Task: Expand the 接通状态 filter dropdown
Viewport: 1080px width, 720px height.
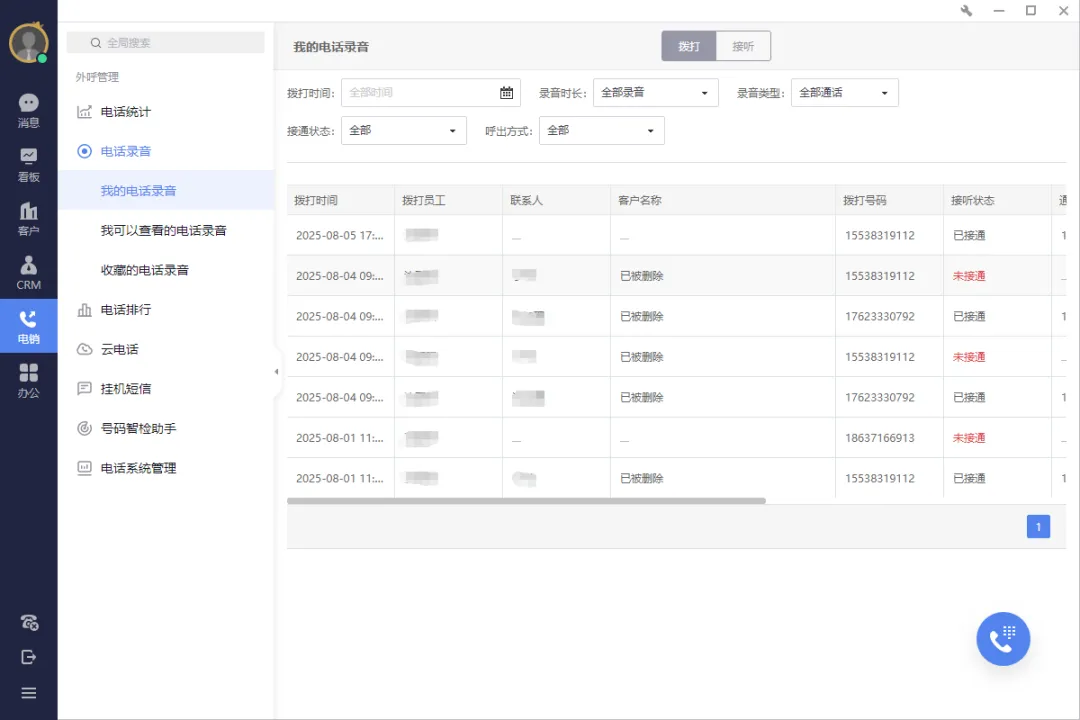Action: [x=403, y=130]
